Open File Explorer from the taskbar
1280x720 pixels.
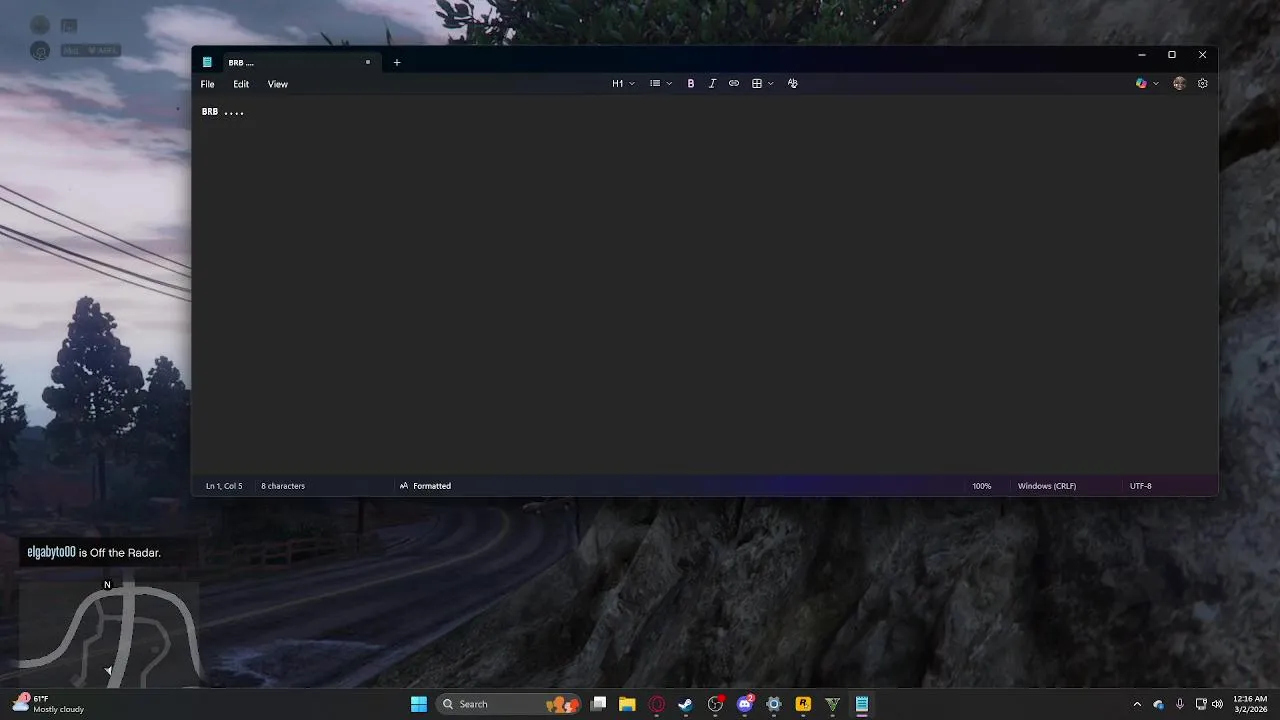coord(627,704)
